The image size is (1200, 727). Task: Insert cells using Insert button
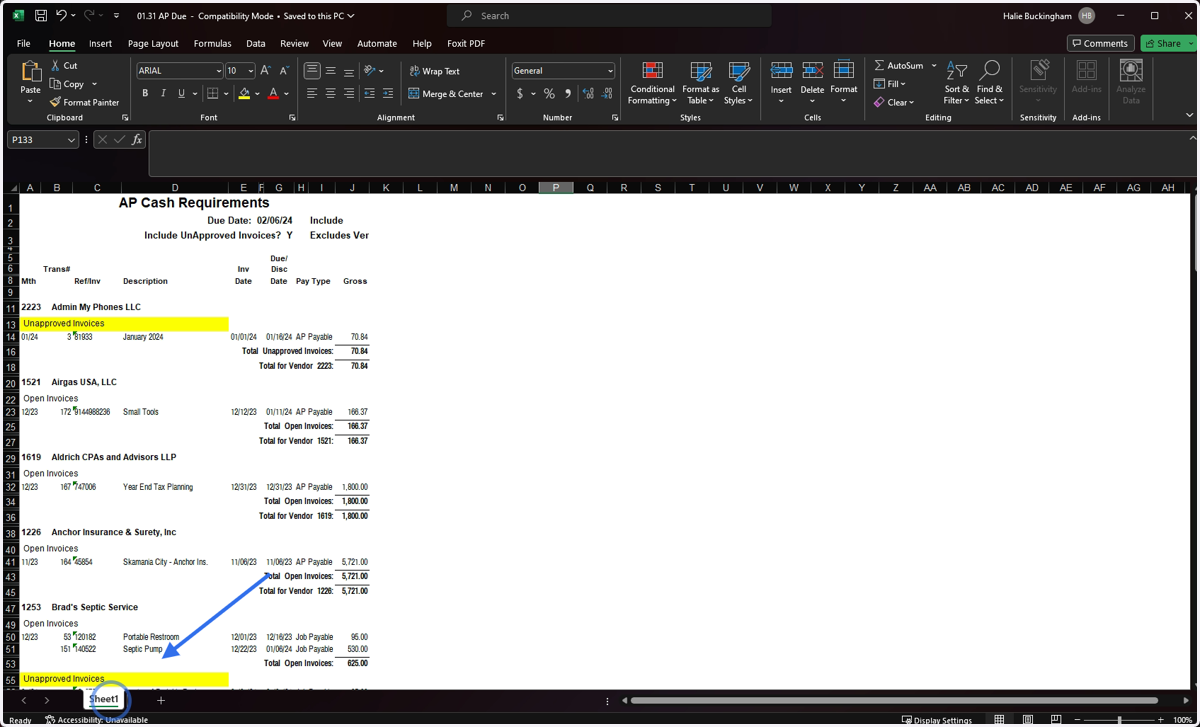click(x=781, y=83)
